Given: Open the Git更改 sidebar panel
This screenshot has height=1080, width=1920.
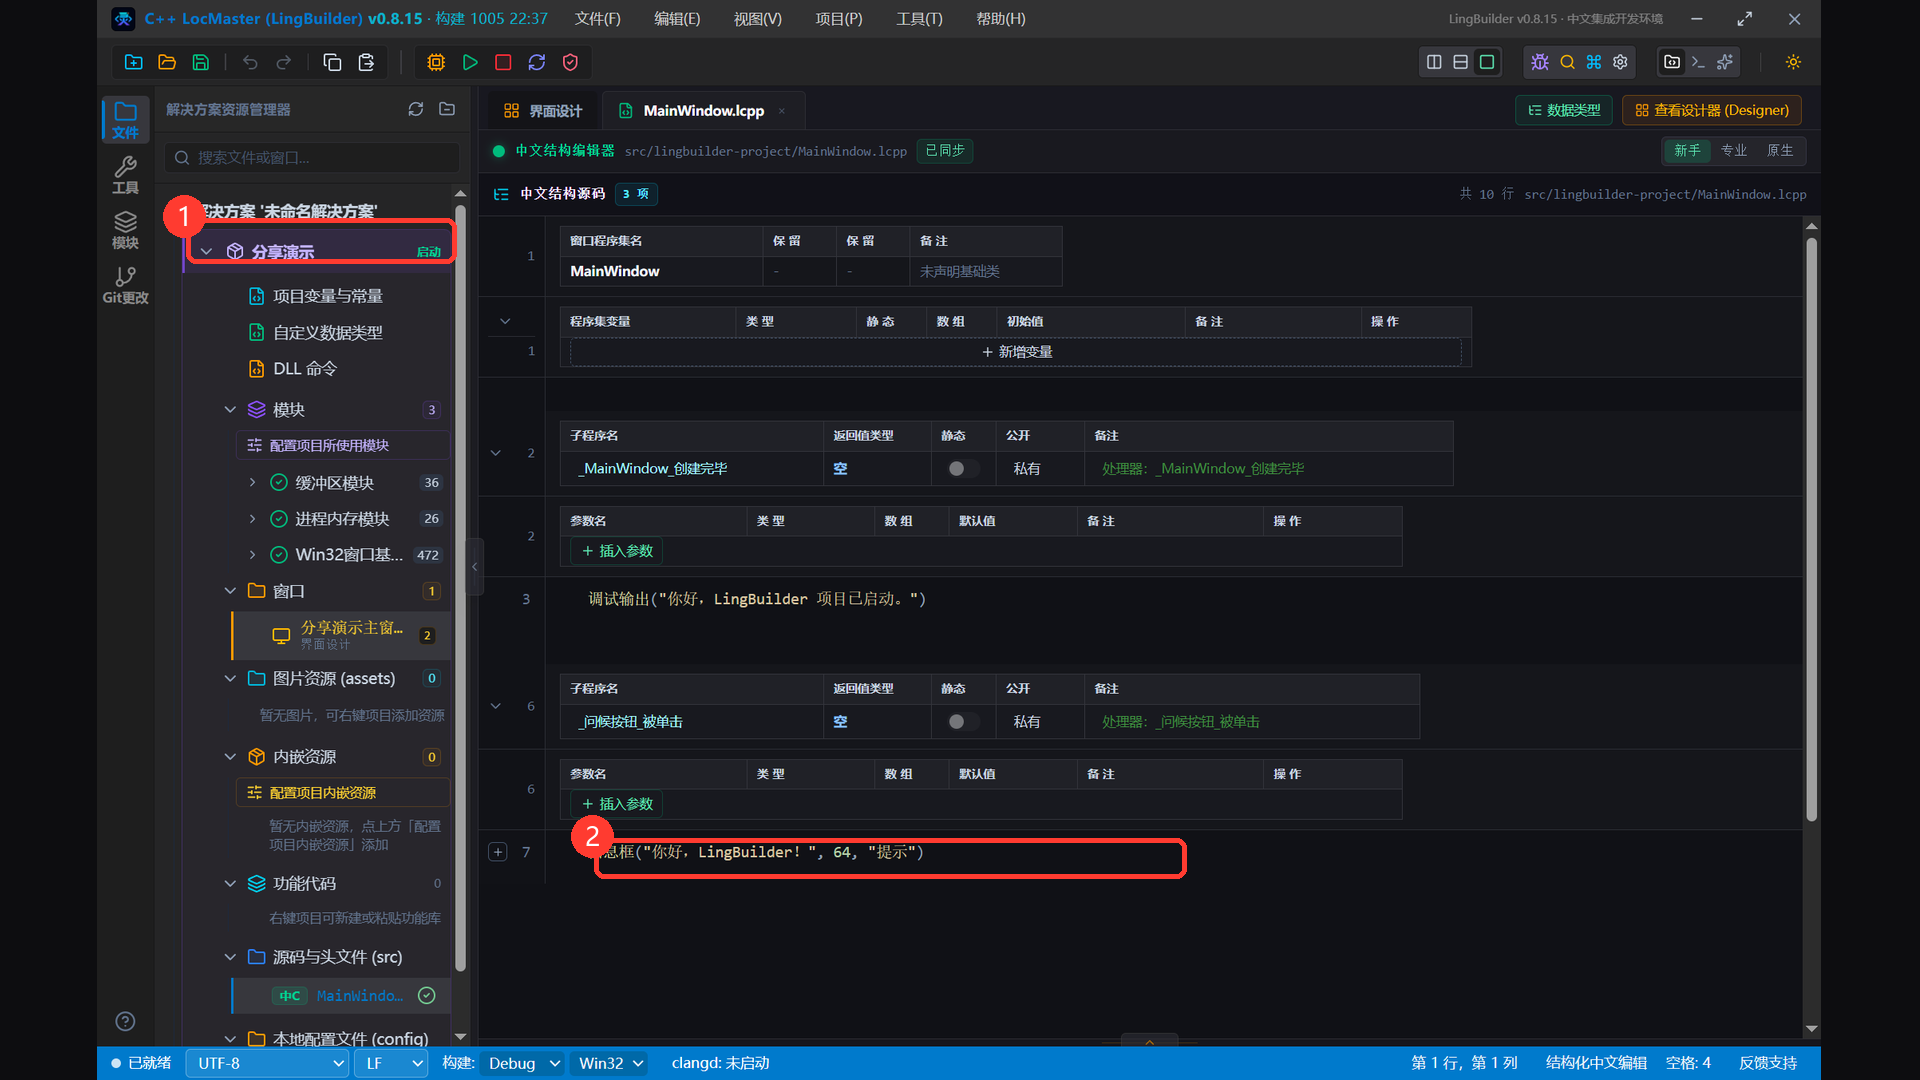Looking at the screenshot, I should click(x=125, y=285).
